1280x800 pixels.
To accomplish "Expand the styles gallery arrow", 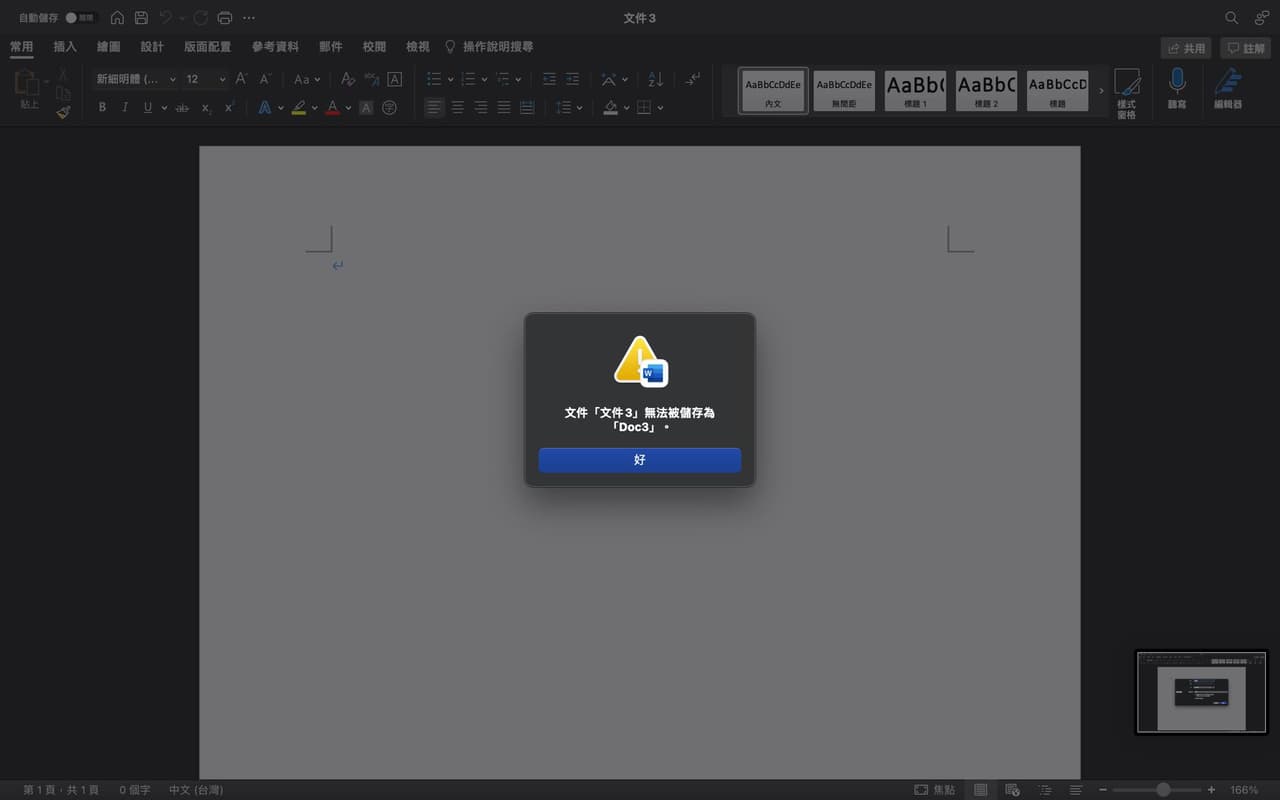I will pos(1102,90).
